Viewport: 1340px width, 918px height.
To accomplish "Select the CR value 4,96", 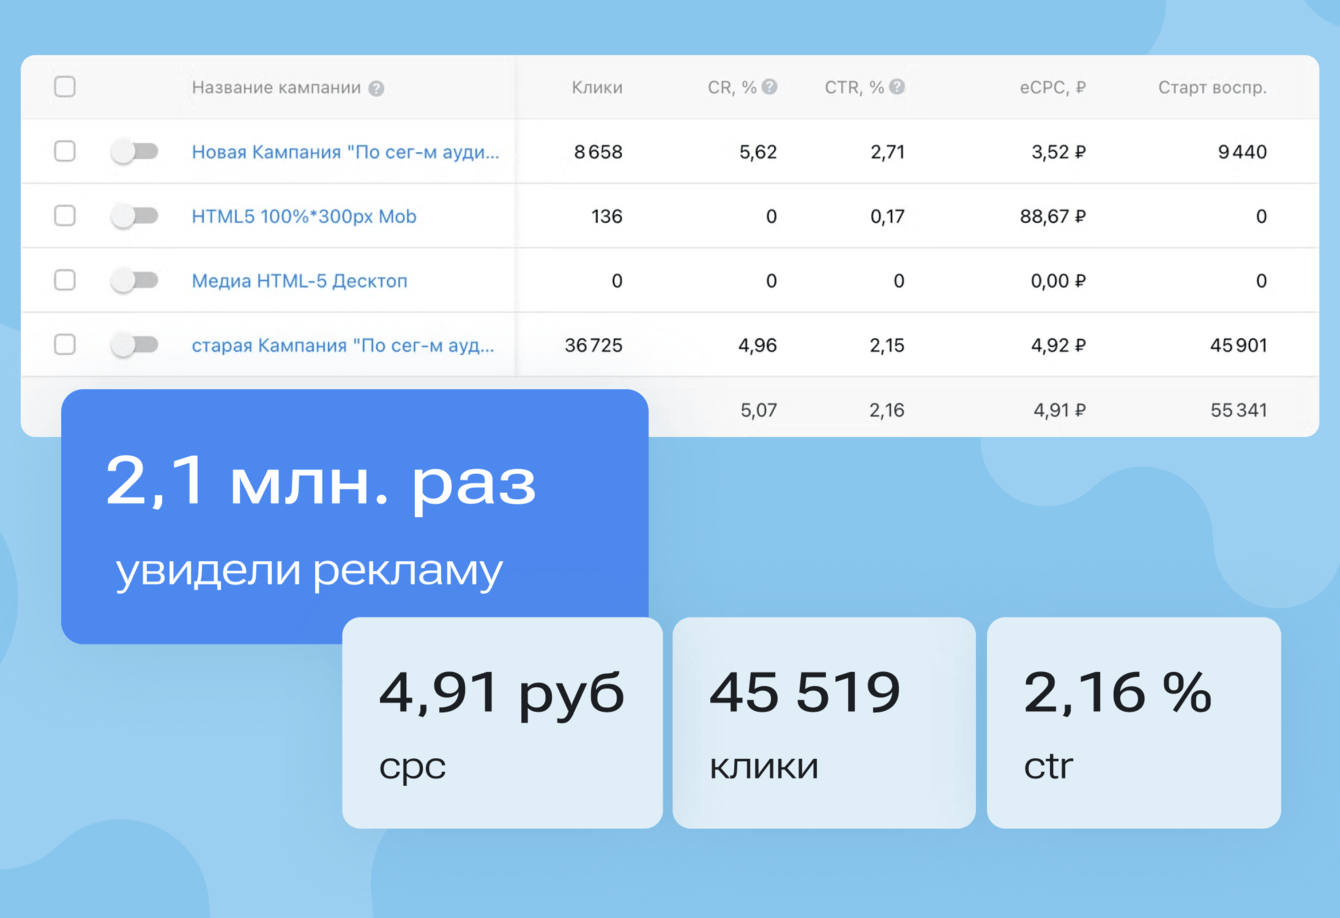I will [x=757, y=345].
